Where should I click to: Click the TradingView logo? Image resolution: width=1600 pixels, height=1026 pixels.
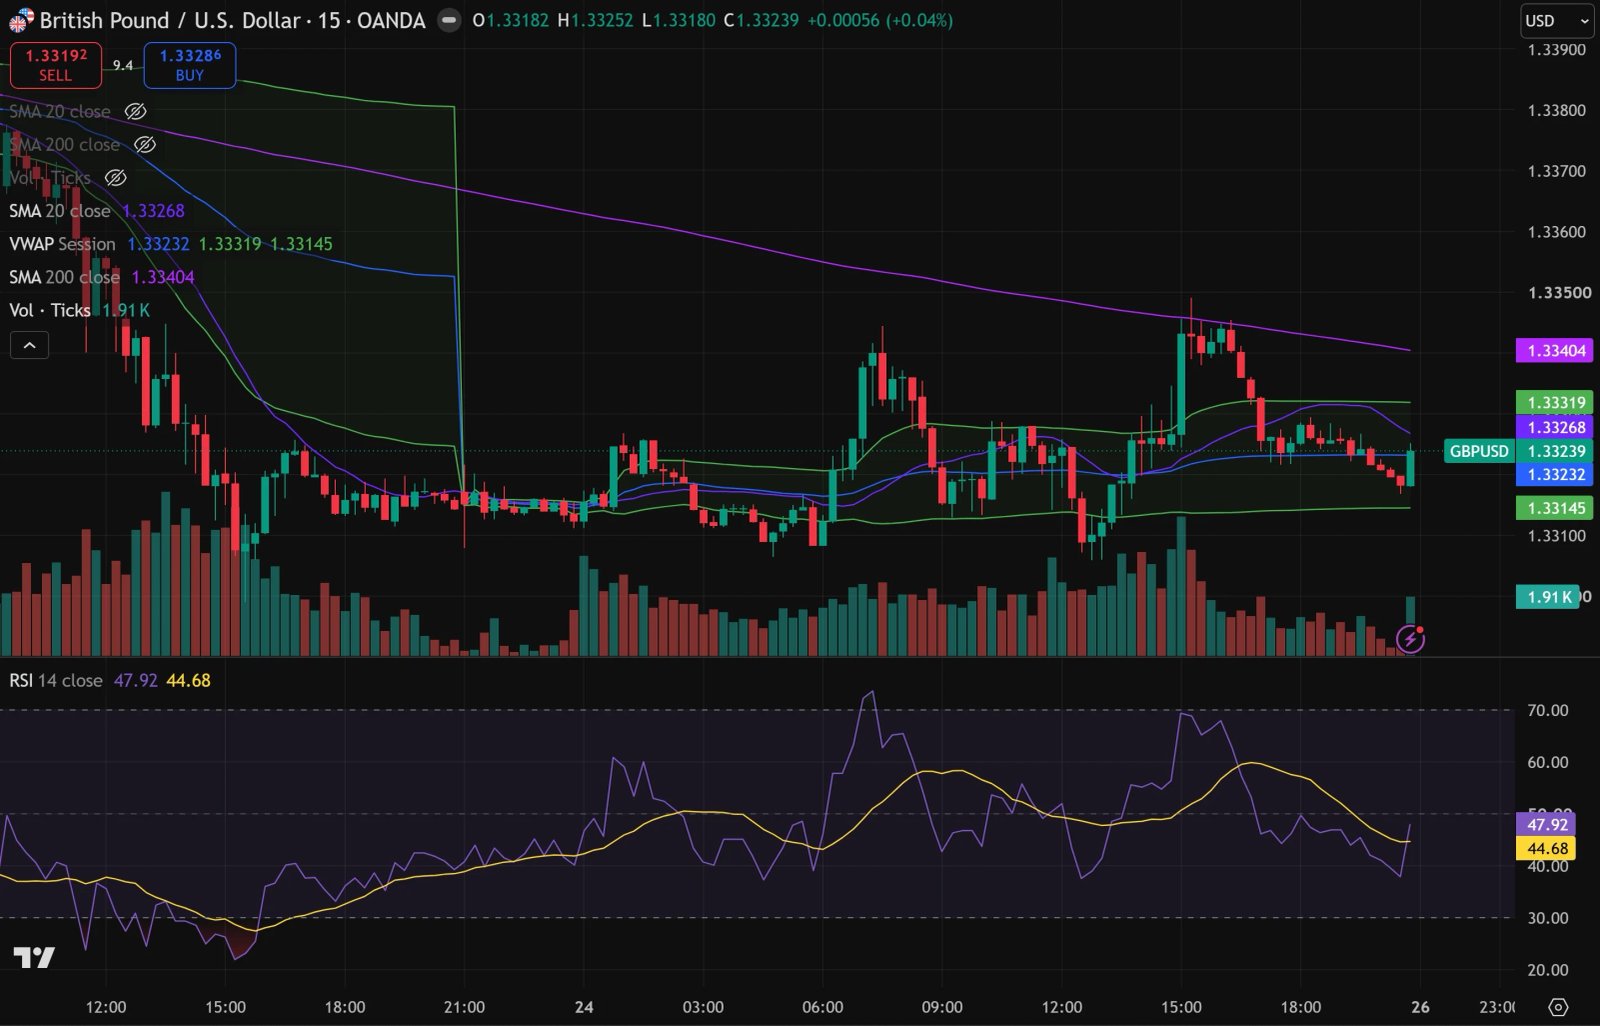tap(34, 958)
